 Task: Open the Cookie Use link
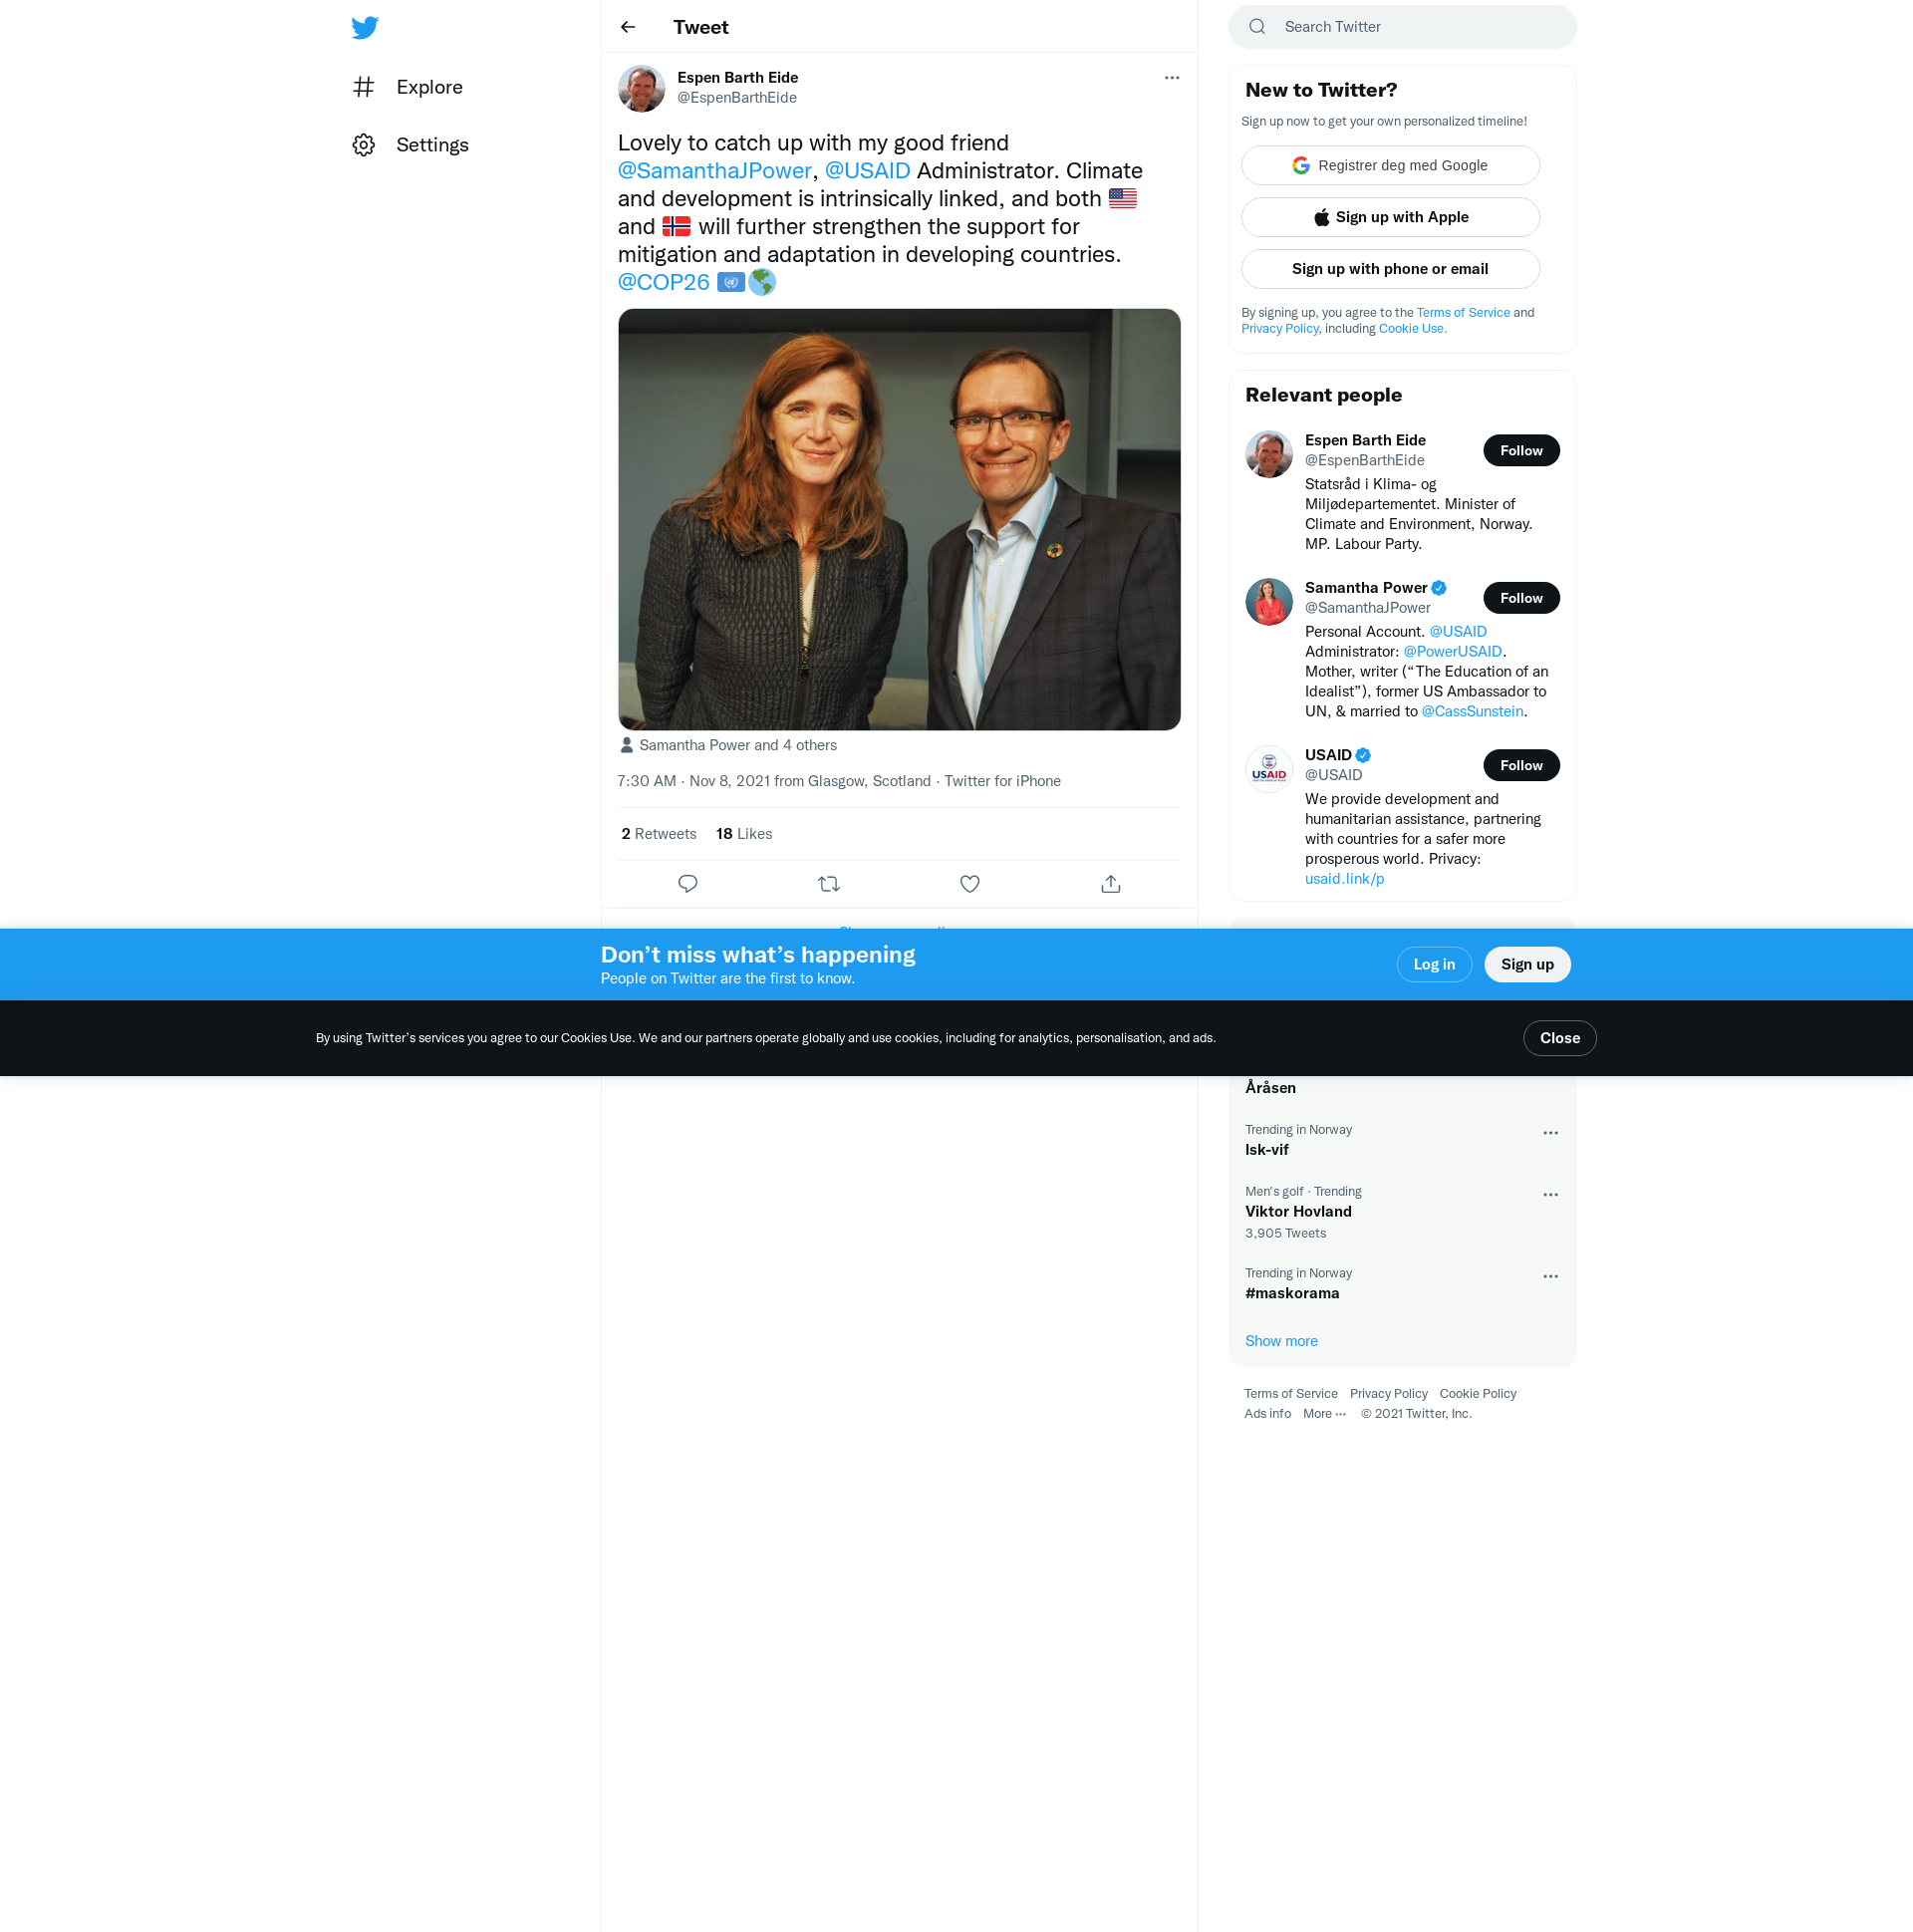click(1412, 329)
